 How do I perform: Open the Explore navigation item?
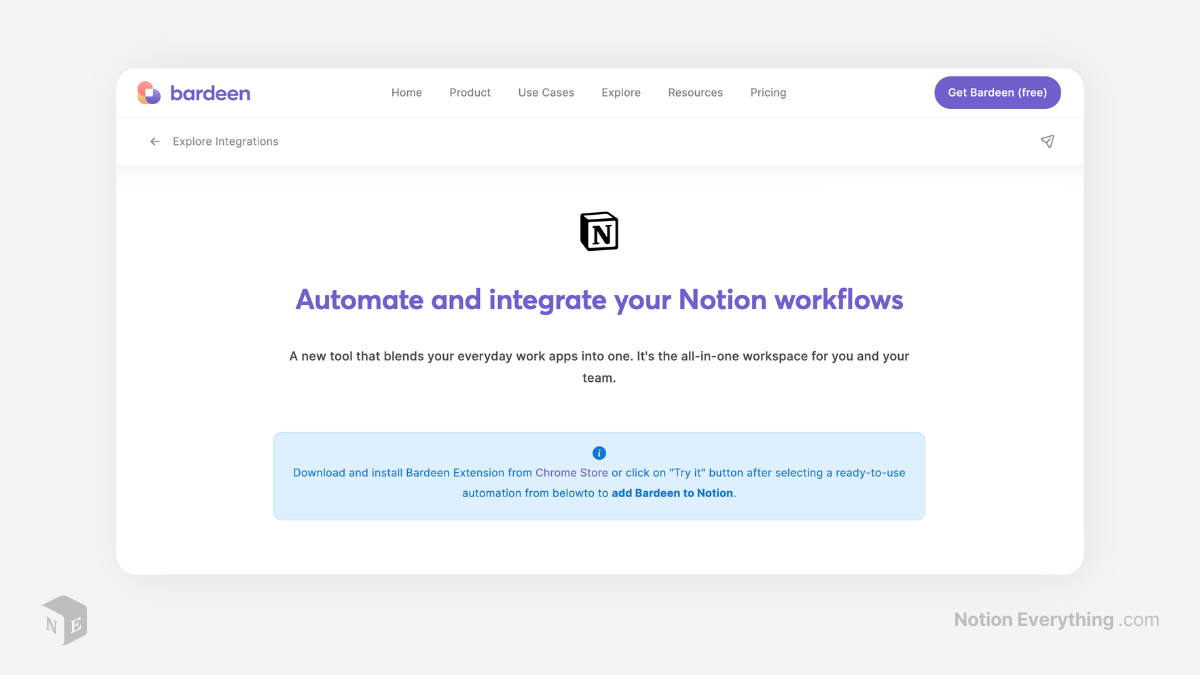coord(620,92)
